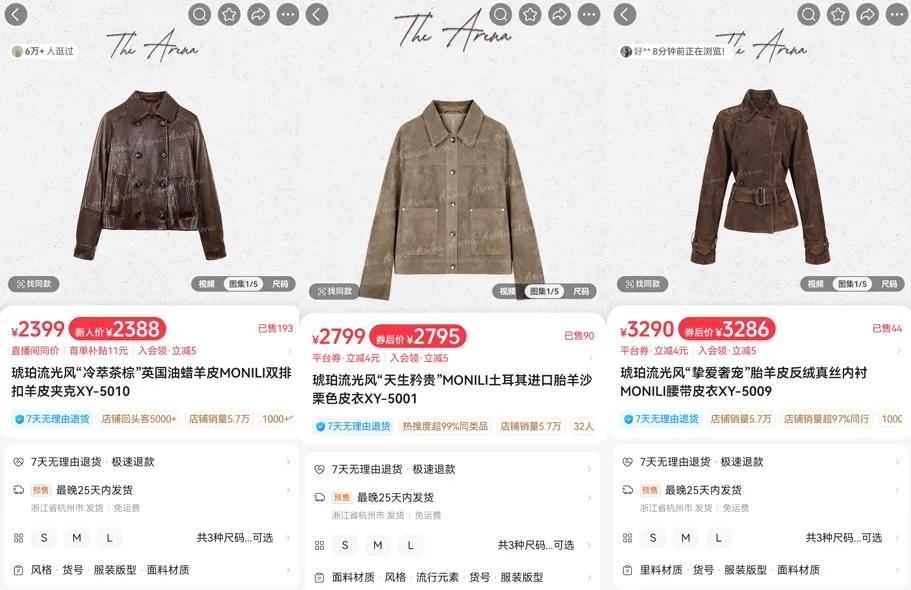Tap the 新人价 ¥2388 price badge
The height and width of the screenshot is (590, 911).
pos(117,330)
